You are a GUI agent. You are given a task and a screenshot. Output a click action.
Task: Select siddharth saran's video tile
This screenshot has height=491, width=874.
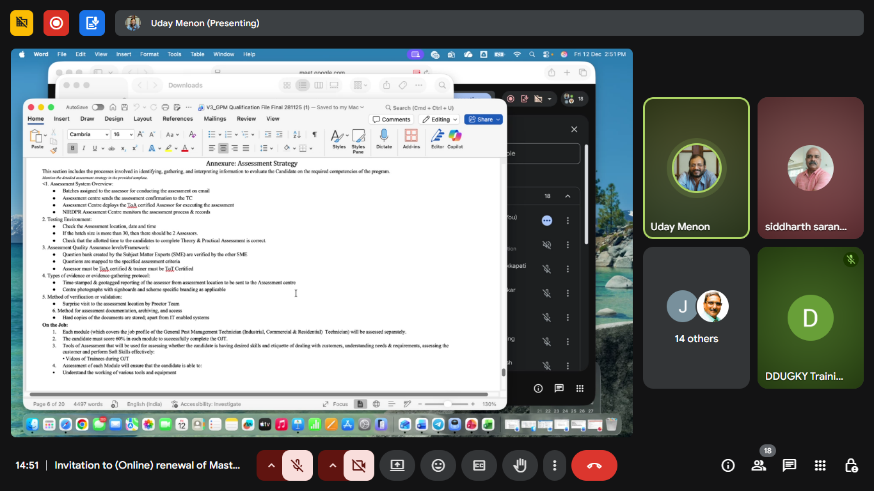[810, 168]
